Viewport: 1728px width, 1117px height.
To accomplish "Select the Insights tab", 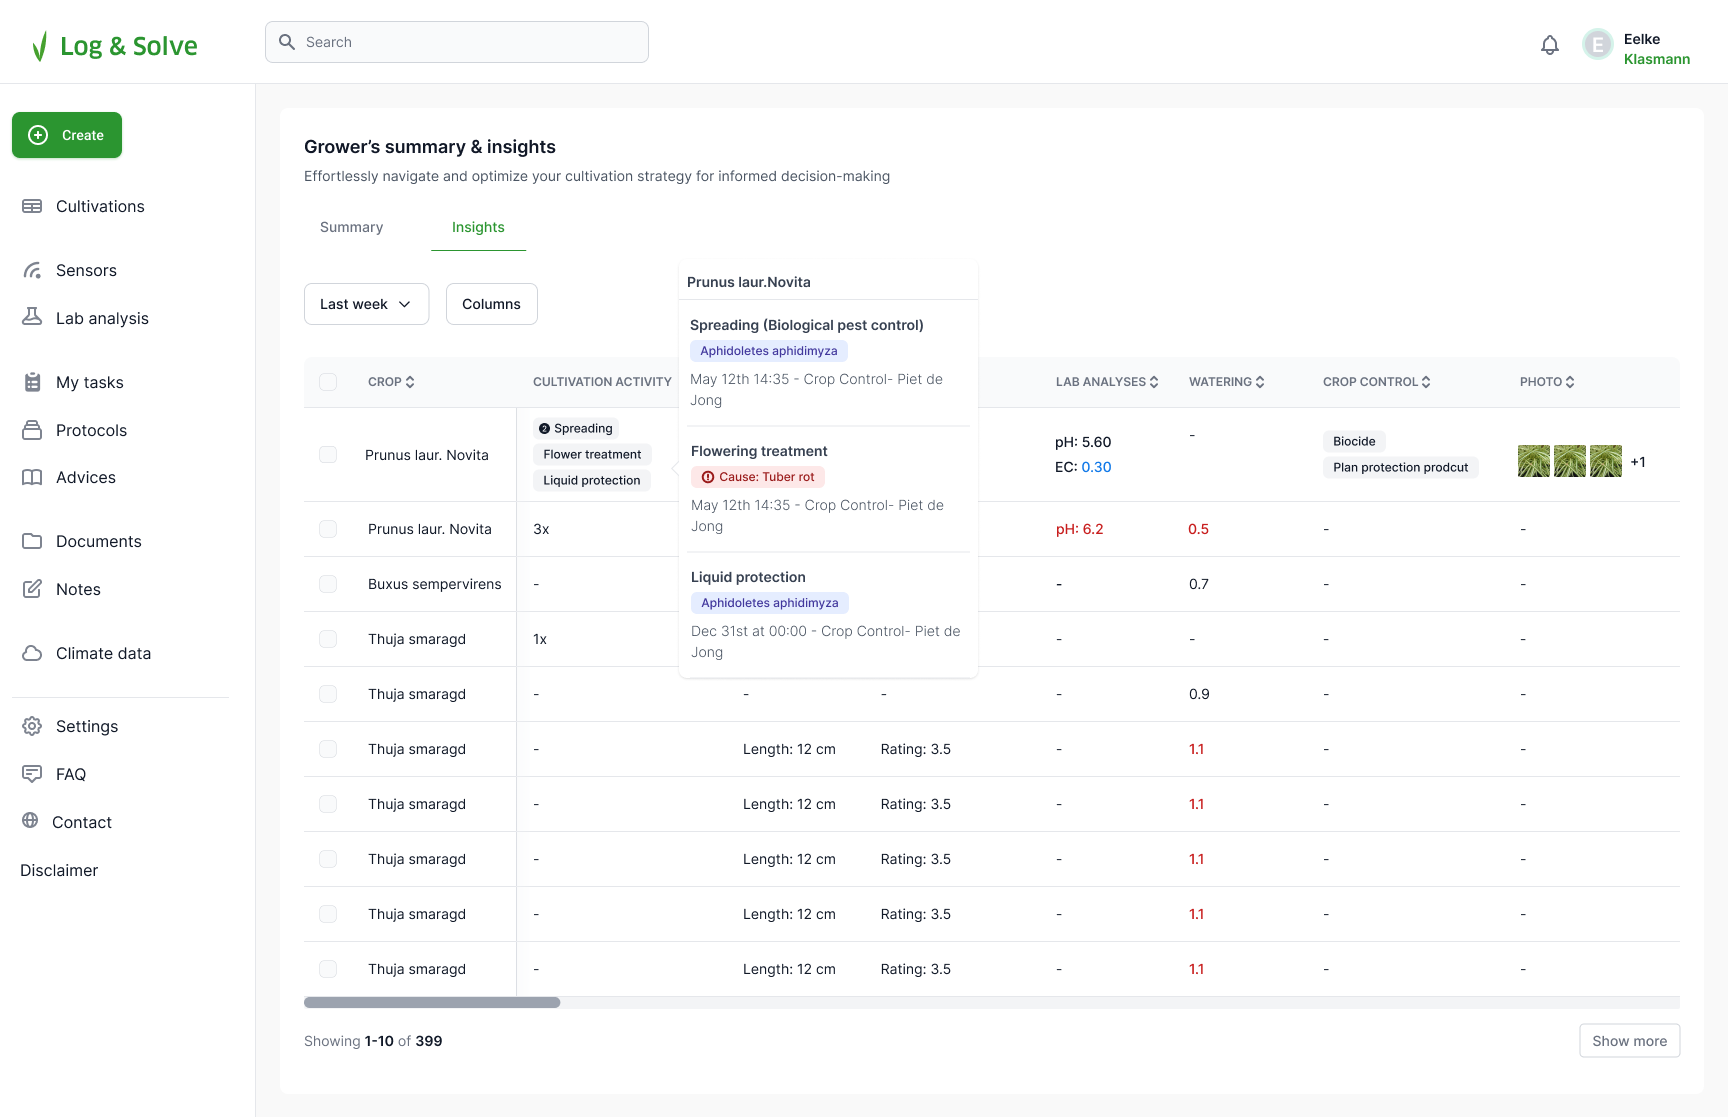I will coord(478,227).
